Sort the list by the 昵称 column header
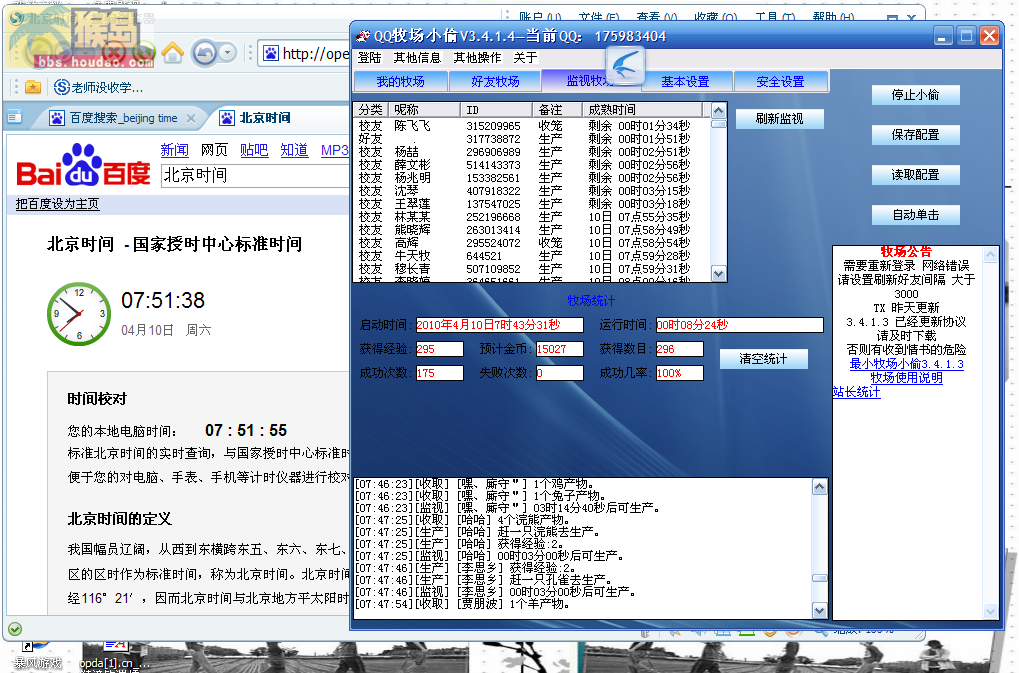Image resolution: width=1019 pixels, height=673 pixels. (x=424, y=110)
